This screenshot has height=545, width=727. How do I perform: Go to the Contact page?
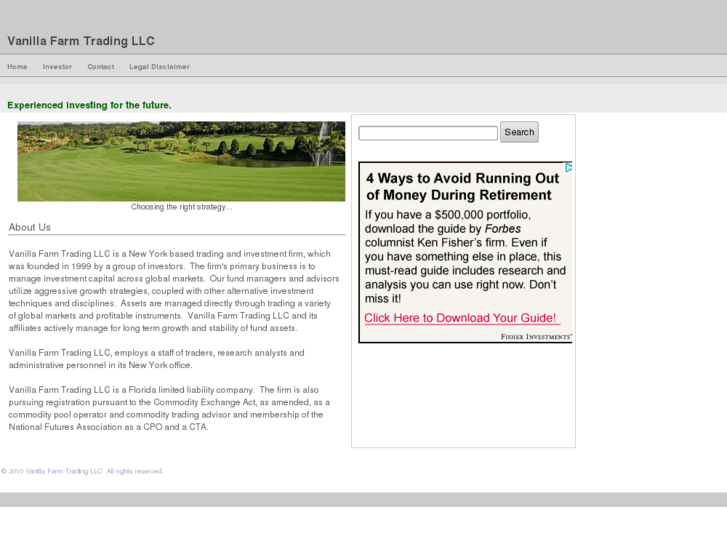click(101, 67)
